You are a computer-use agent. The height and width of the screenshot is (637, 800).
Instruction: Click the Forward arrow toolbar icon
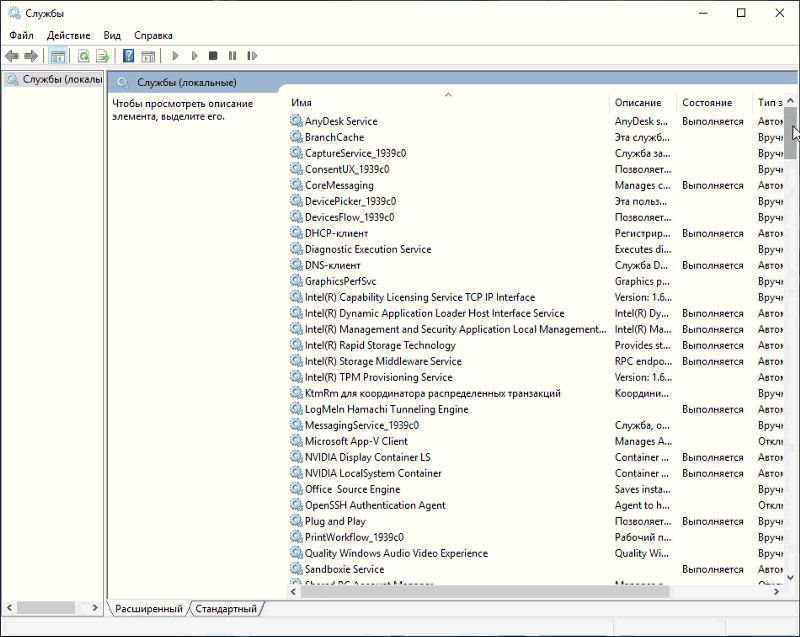coord(31,56)
